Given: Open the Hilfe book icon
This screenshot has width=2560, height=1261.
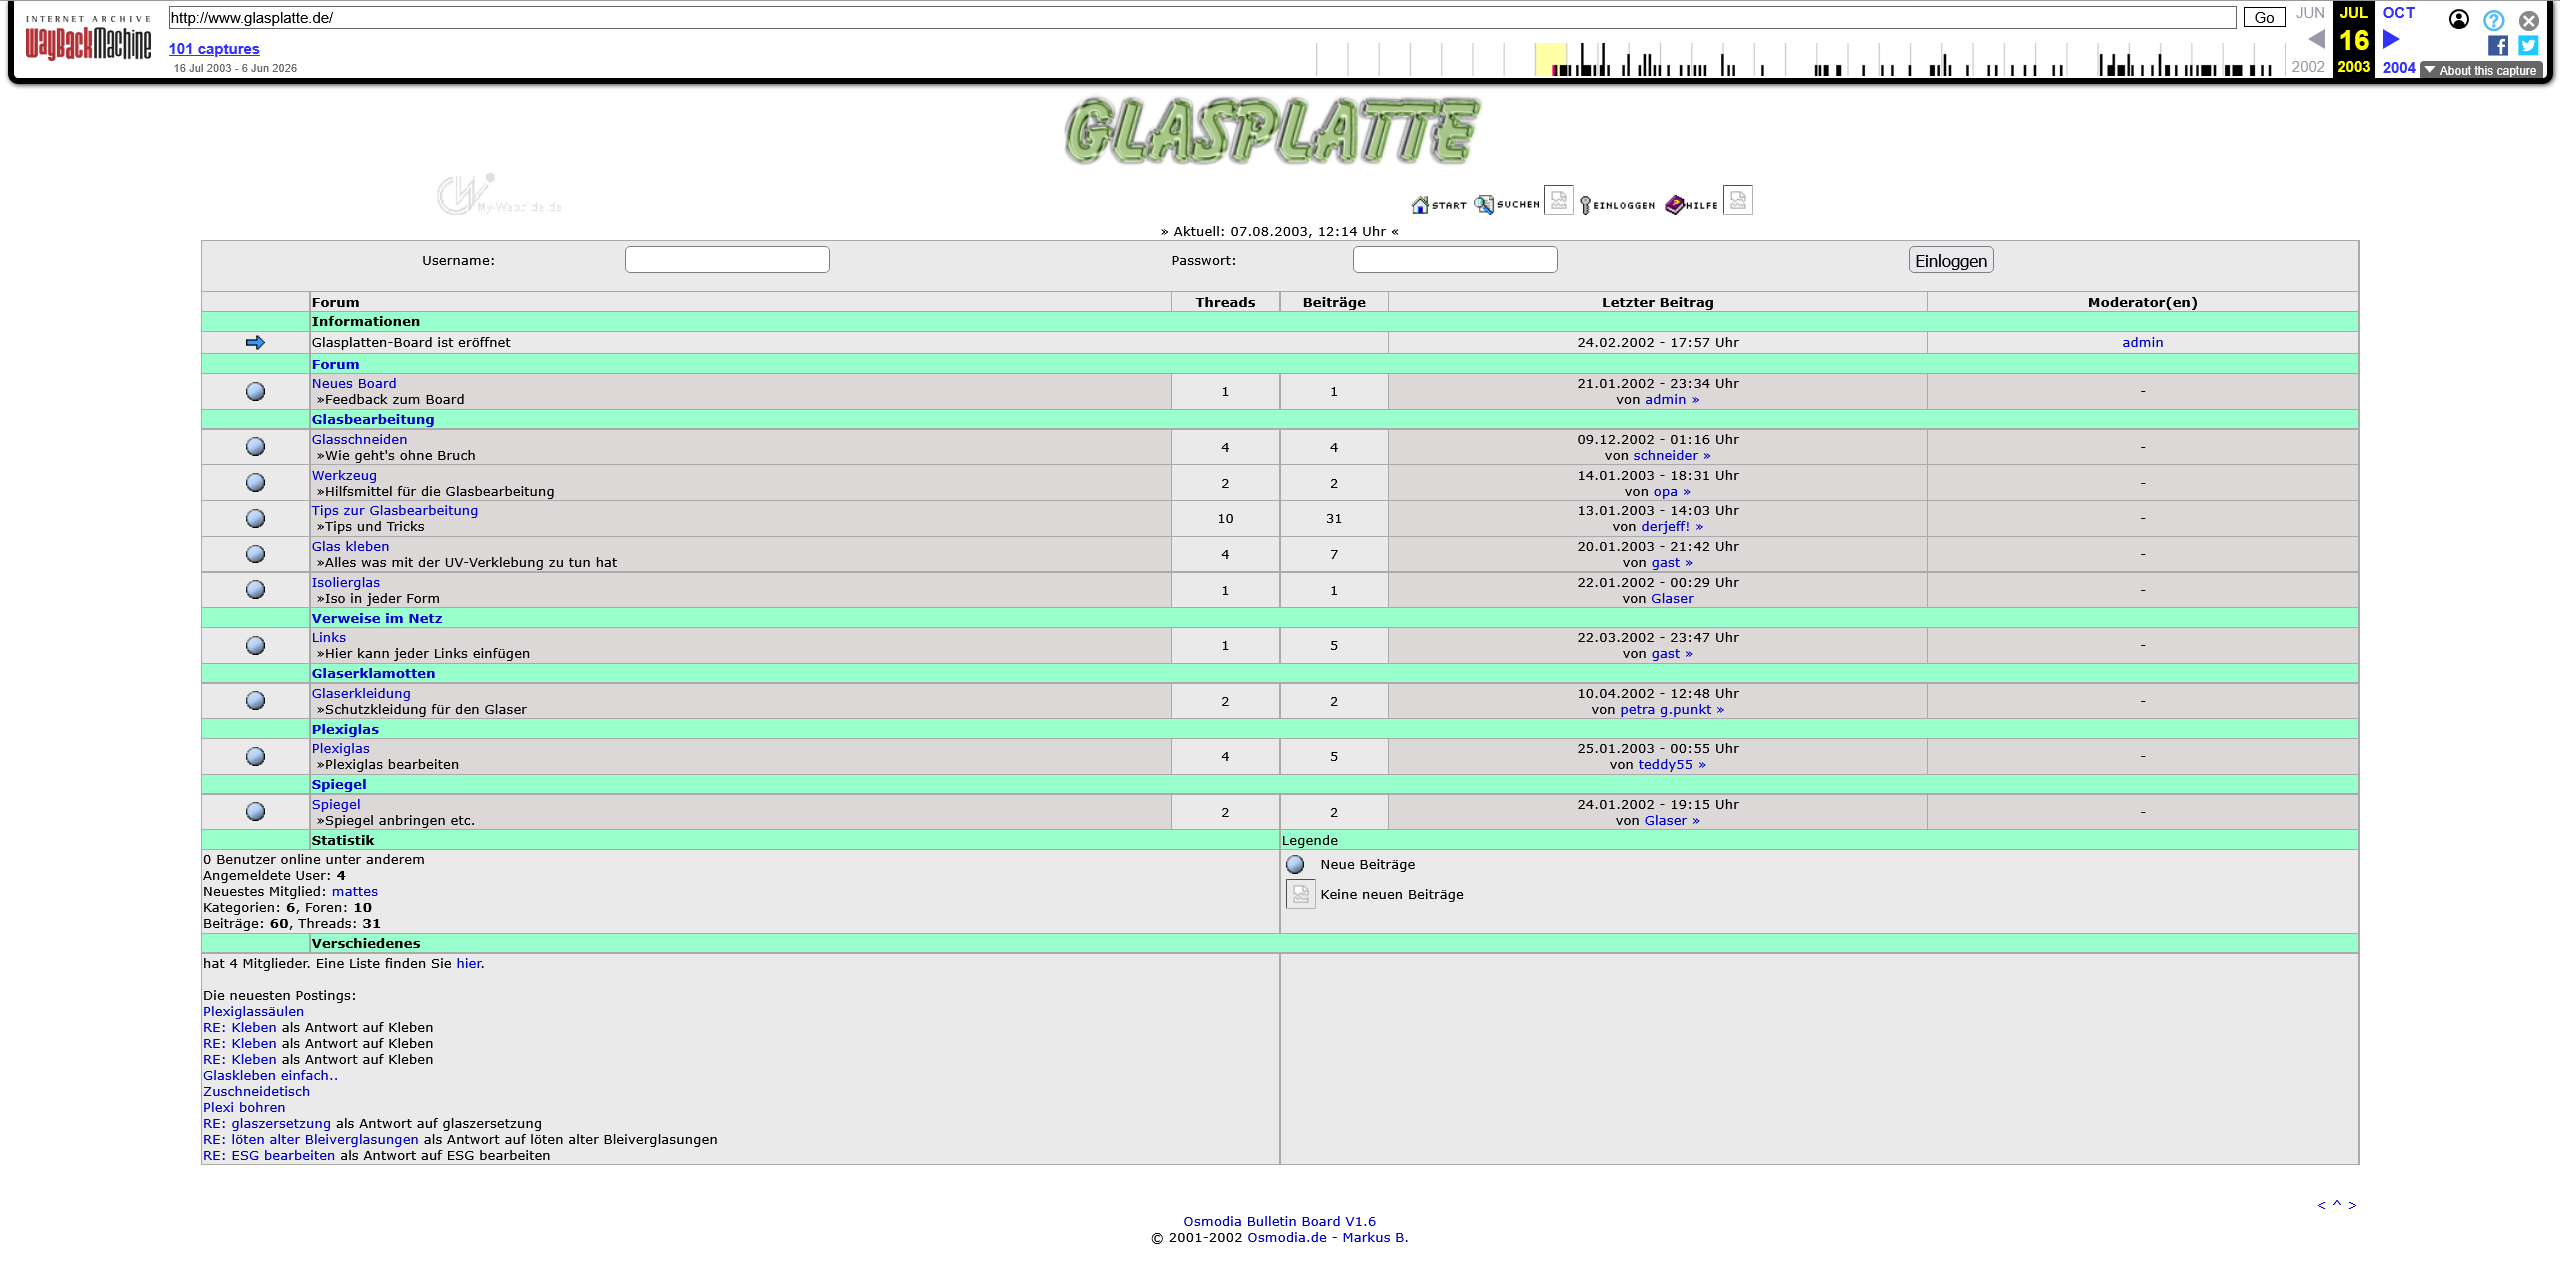Looking at the screenshot, I should coord(1691,204).
